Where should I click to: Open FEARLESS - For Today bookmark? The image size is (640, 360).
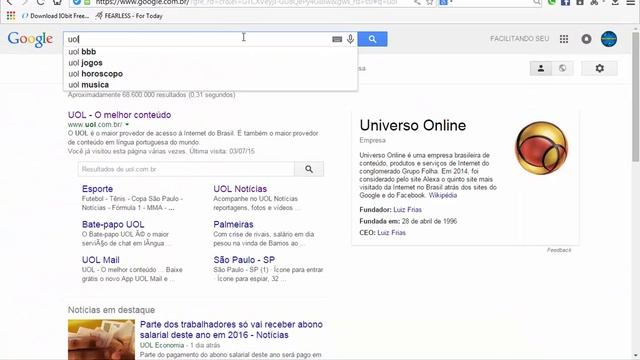[x=129, y=16]
